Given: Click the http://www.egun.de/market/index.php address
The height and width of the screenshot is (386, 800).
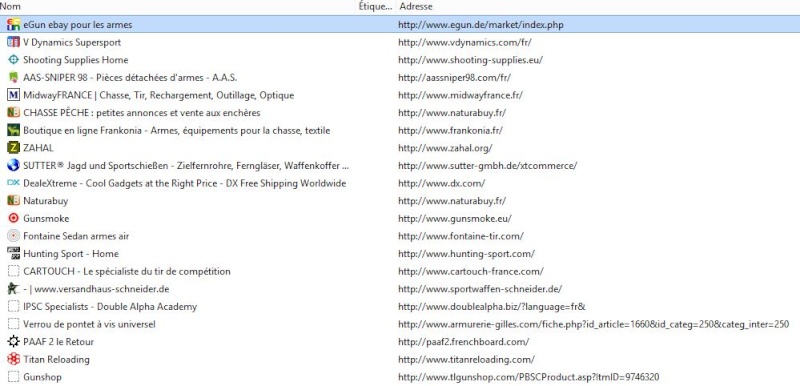Looking at the screenshot, I should click(481, 24).
